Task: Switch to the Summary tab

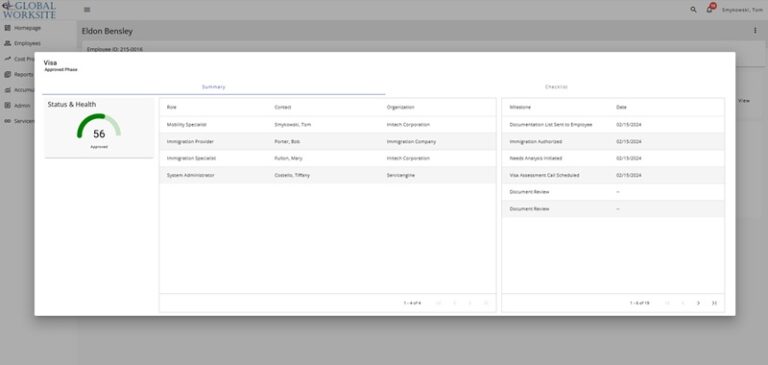Action: (214, 87)
